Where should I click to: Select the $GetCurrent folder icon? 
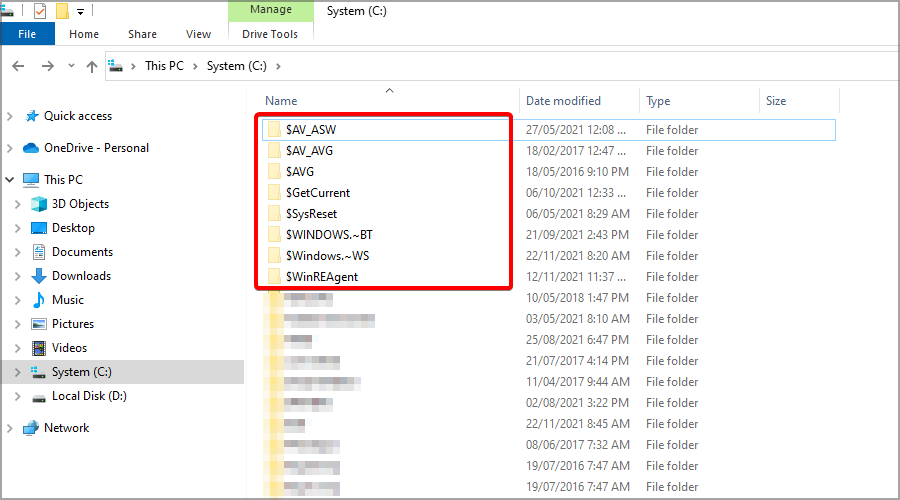274,193
